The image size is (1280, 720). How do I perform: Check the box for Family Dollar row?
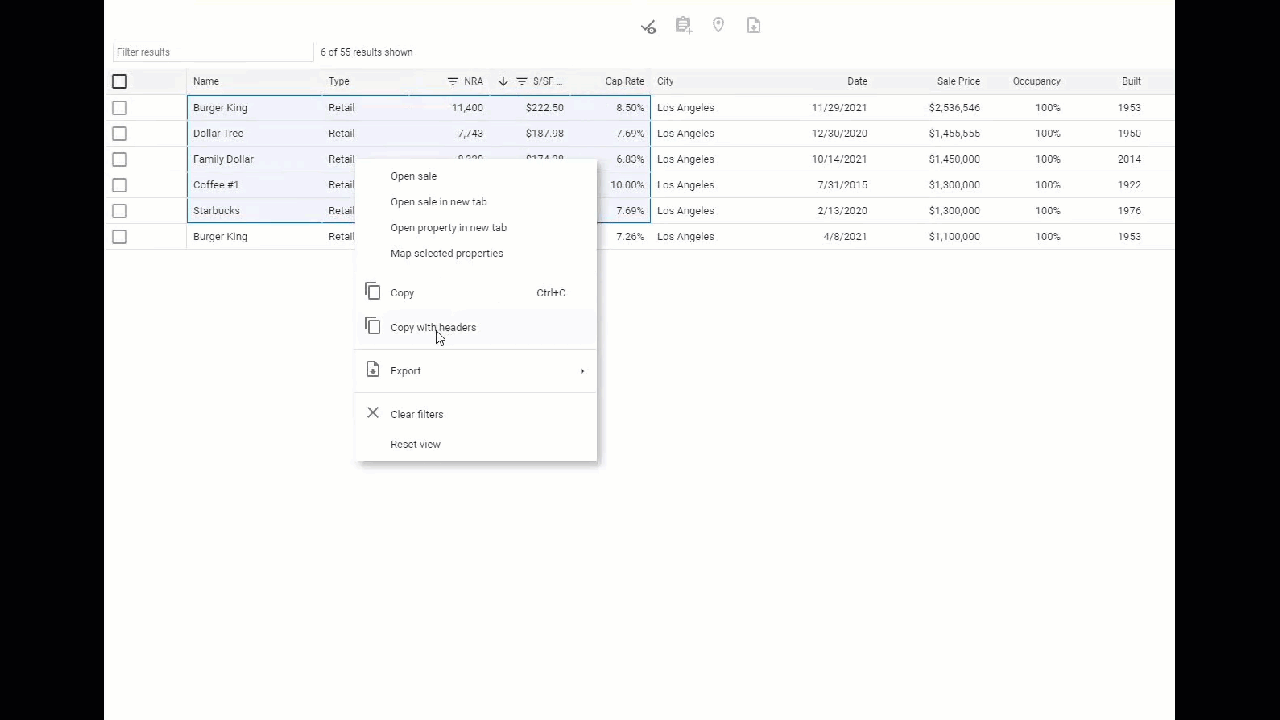point(119,159)
